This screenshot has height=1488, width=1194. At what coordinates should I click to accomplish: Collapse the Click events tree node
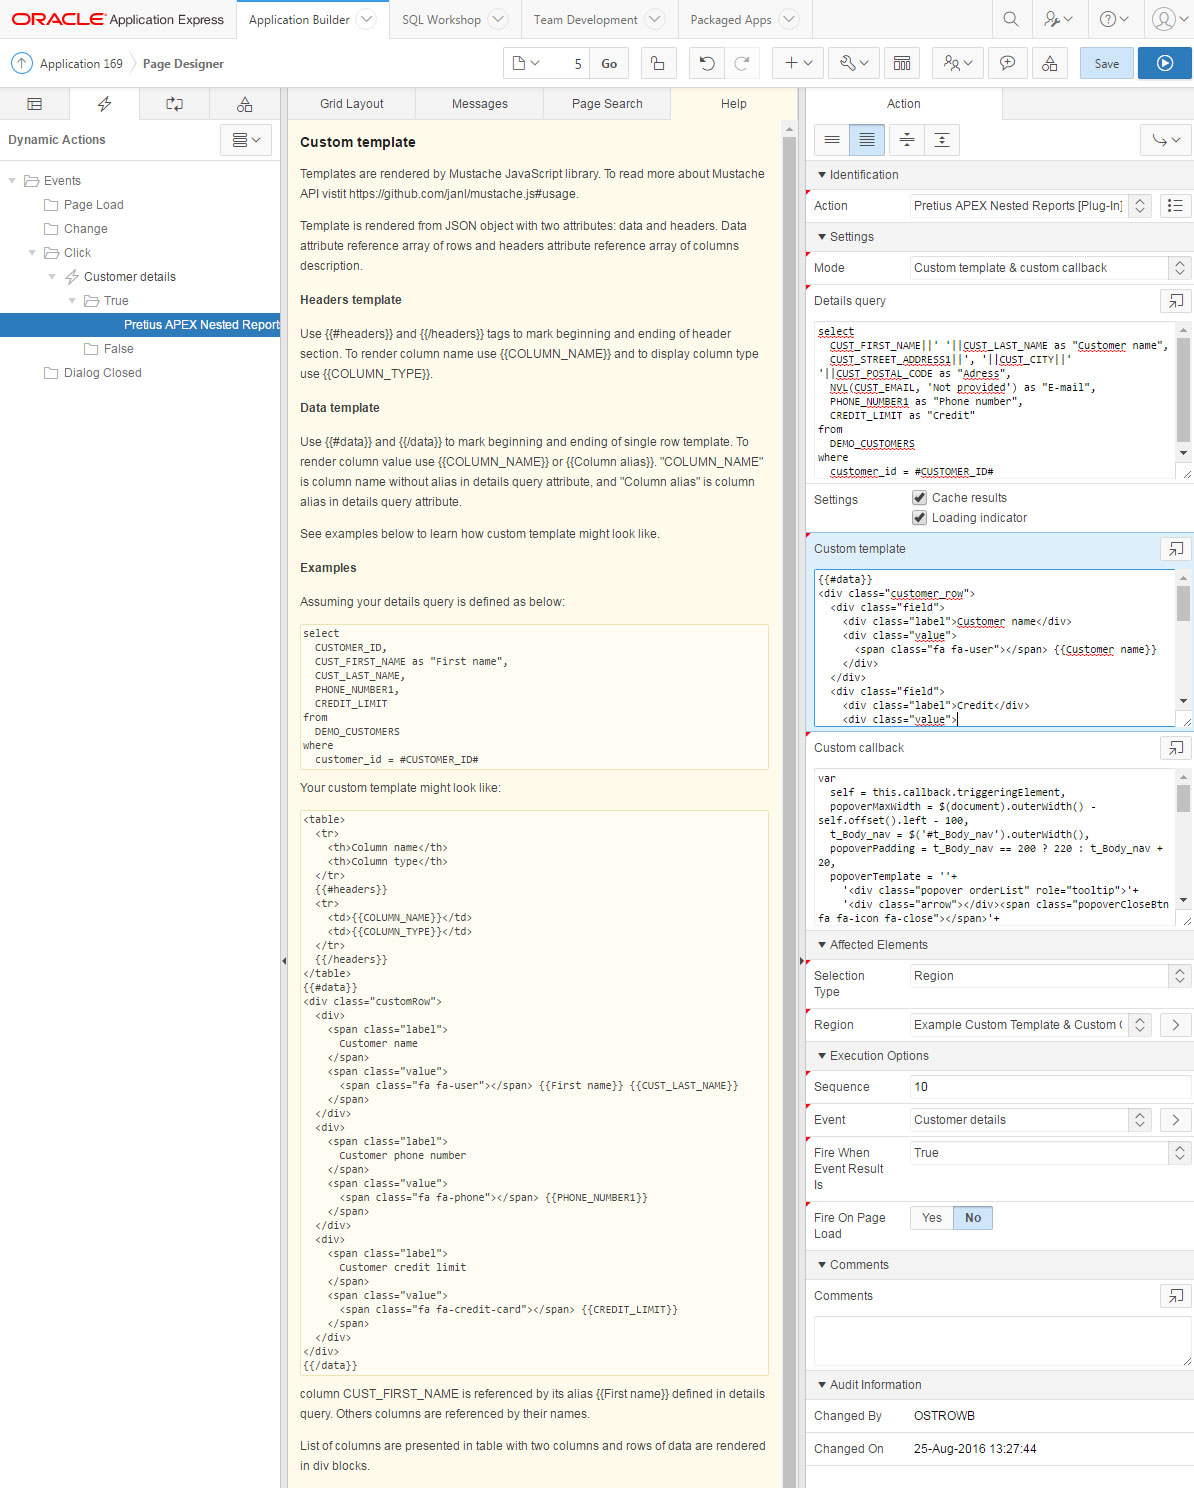coord(32,253)
